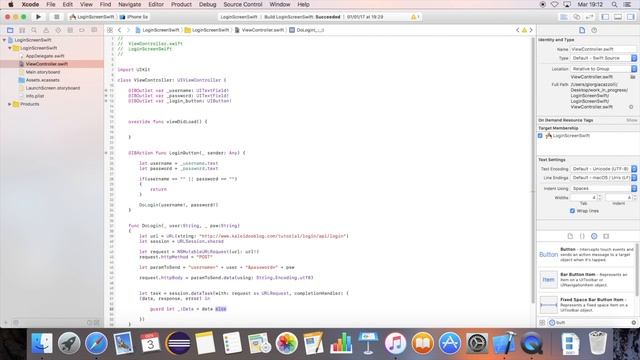Click the Tab width field
640x360 pixels.
(584, 198)
